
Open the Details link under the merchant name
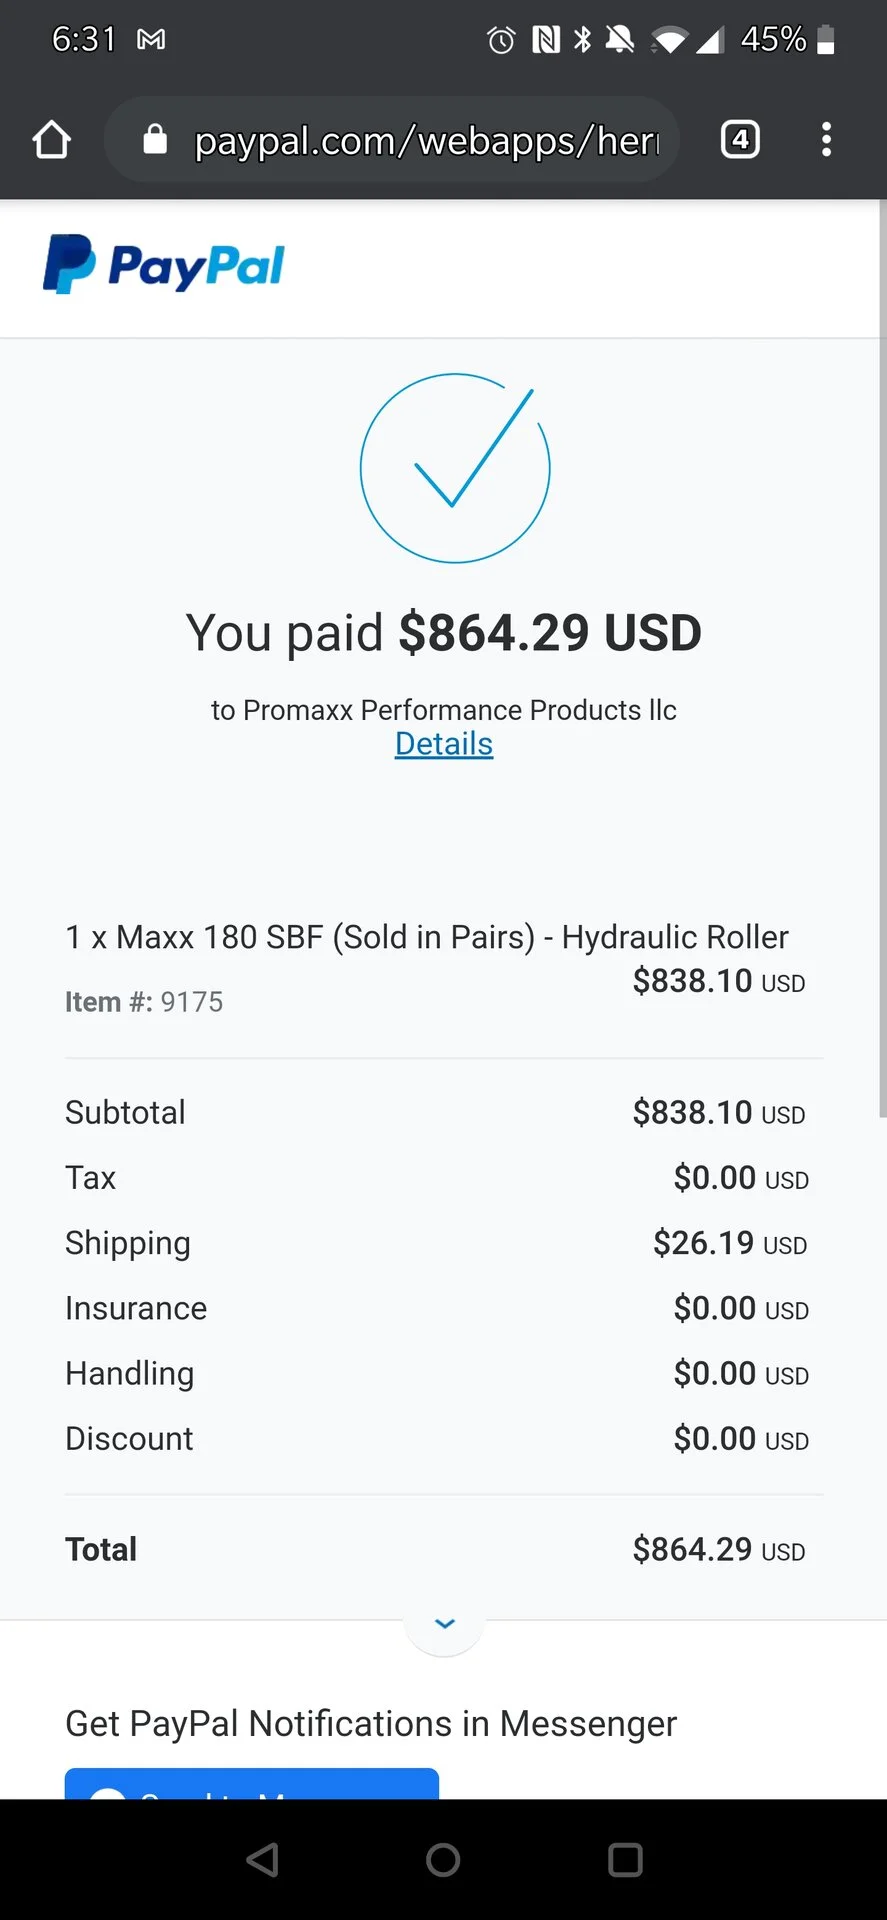click(444, 744)
